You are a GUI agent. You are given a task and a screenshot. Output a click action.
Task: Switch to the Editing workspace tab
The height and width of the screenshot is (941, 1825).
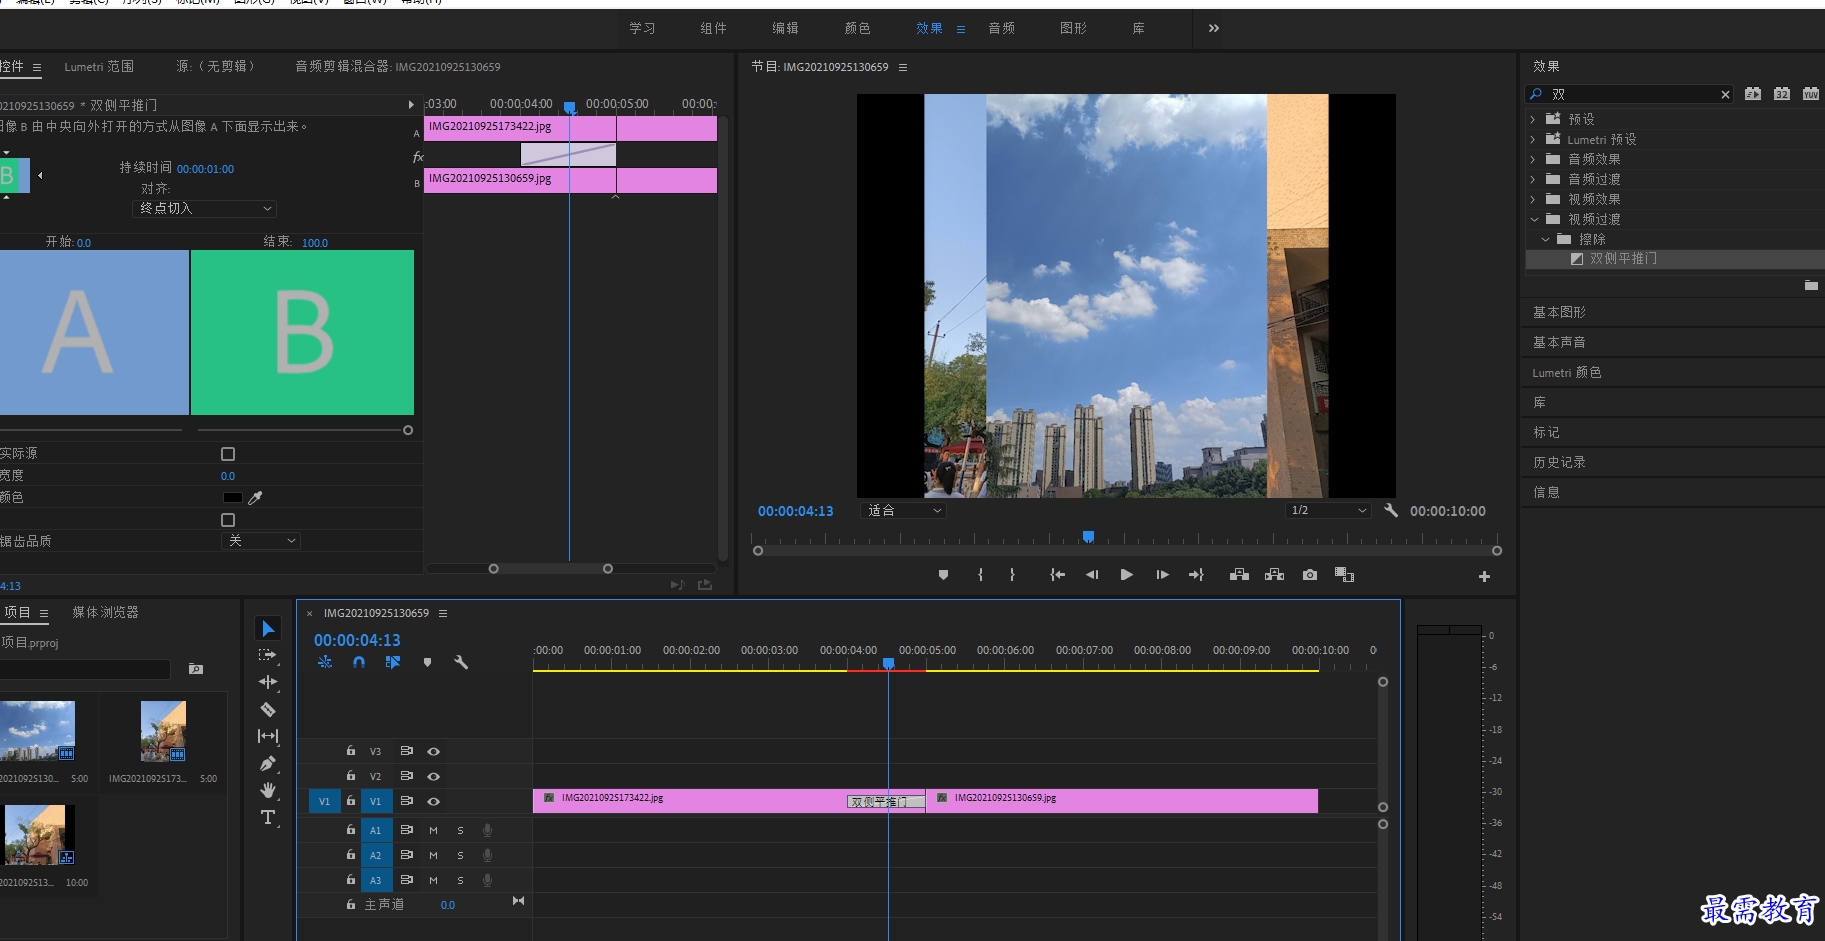pyautogui.click(x=785, y=28)
